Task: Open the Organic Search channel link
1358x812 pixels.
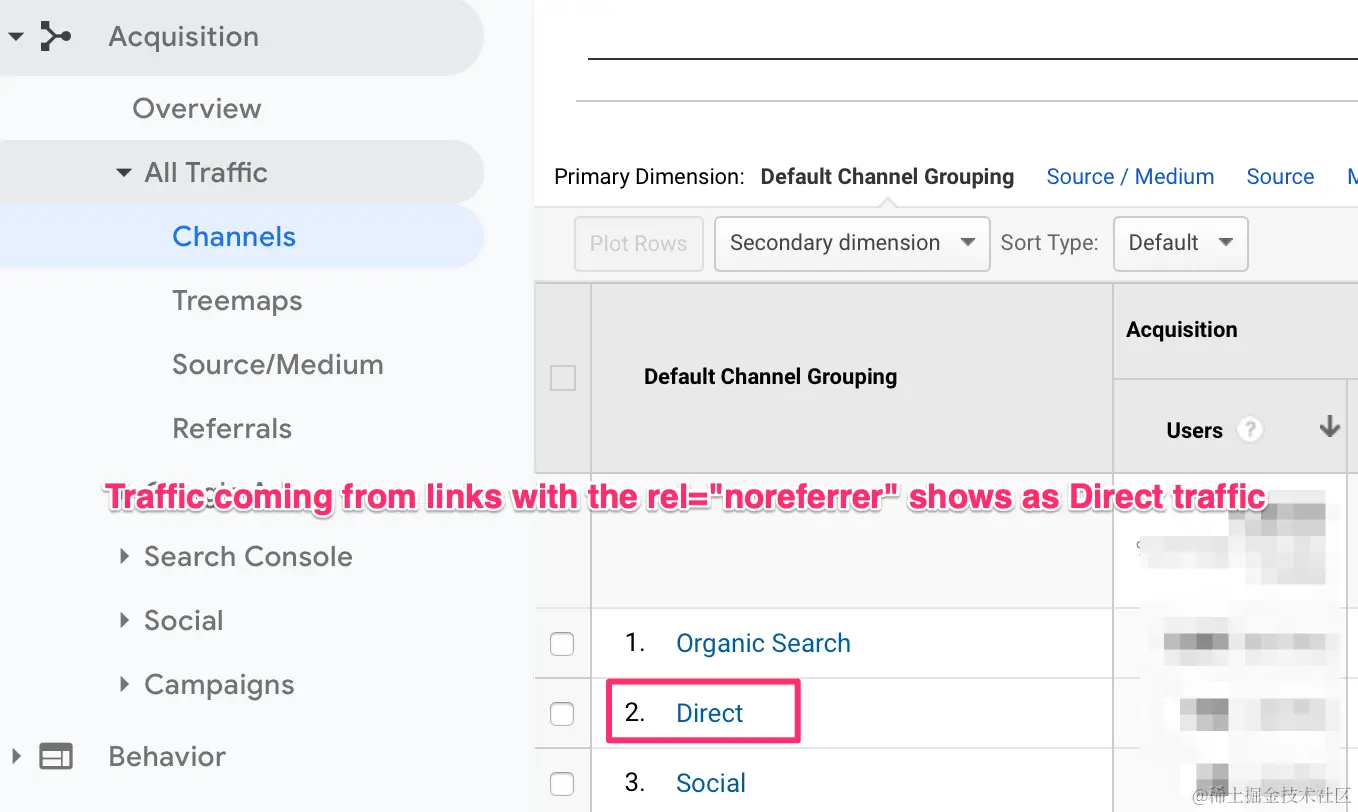Action: [763, 644]
